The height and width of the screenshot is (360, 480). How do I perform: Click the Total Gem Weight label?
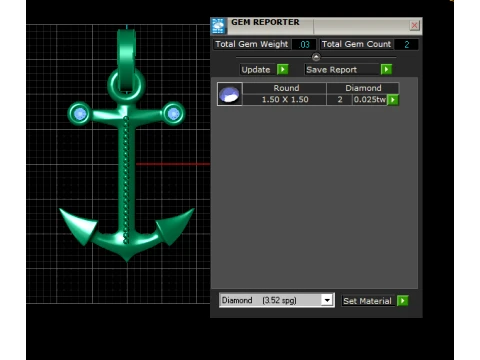point(252,44)
